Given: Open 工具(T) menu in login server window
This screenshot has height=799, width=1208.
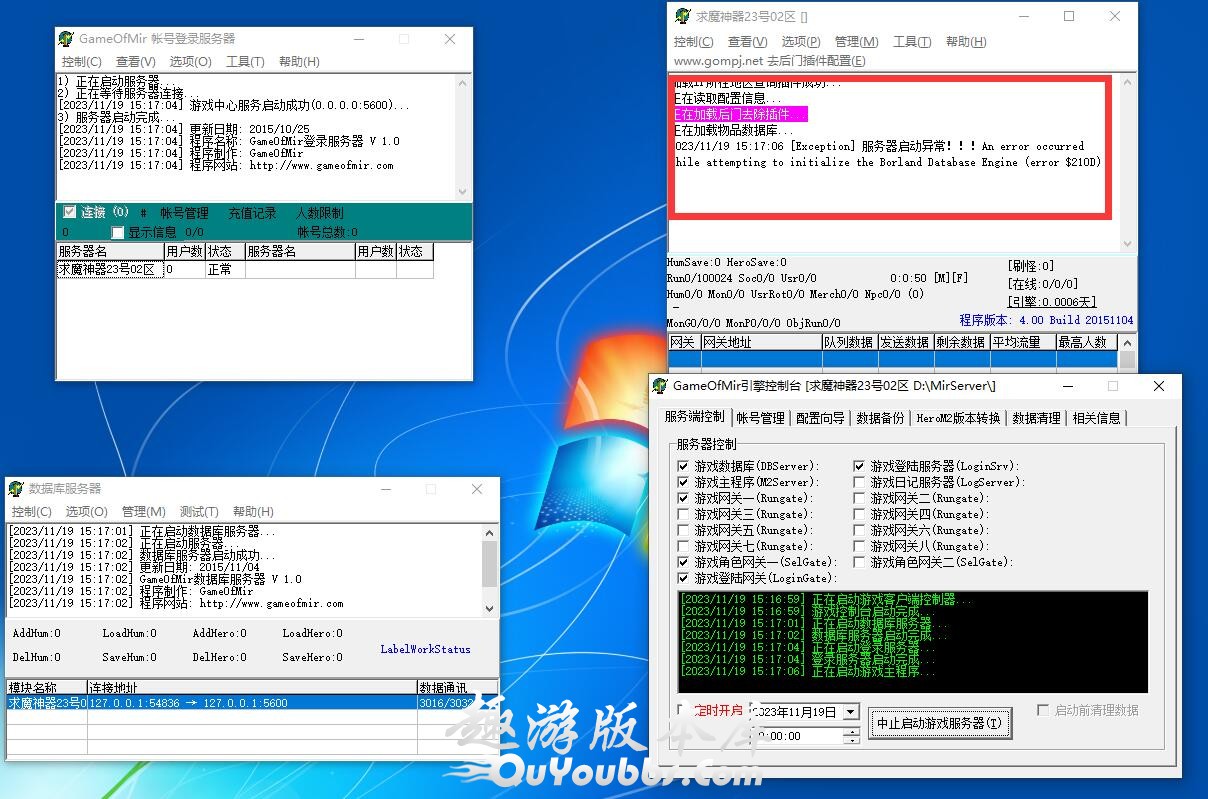Looking at the screenshot, I should tap(245, 62).
